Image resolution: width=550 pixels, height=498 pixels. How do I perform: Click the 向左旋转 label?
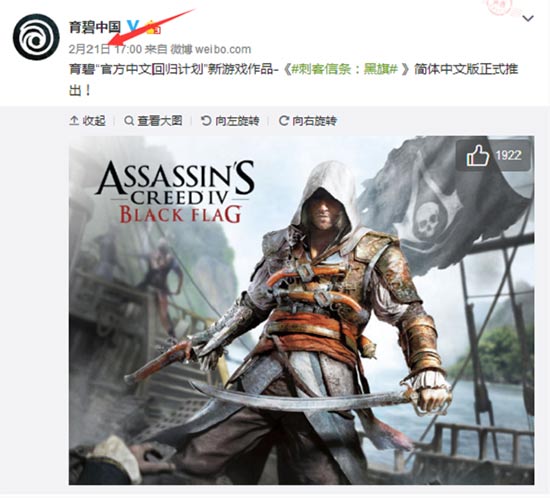pos(237,121)
